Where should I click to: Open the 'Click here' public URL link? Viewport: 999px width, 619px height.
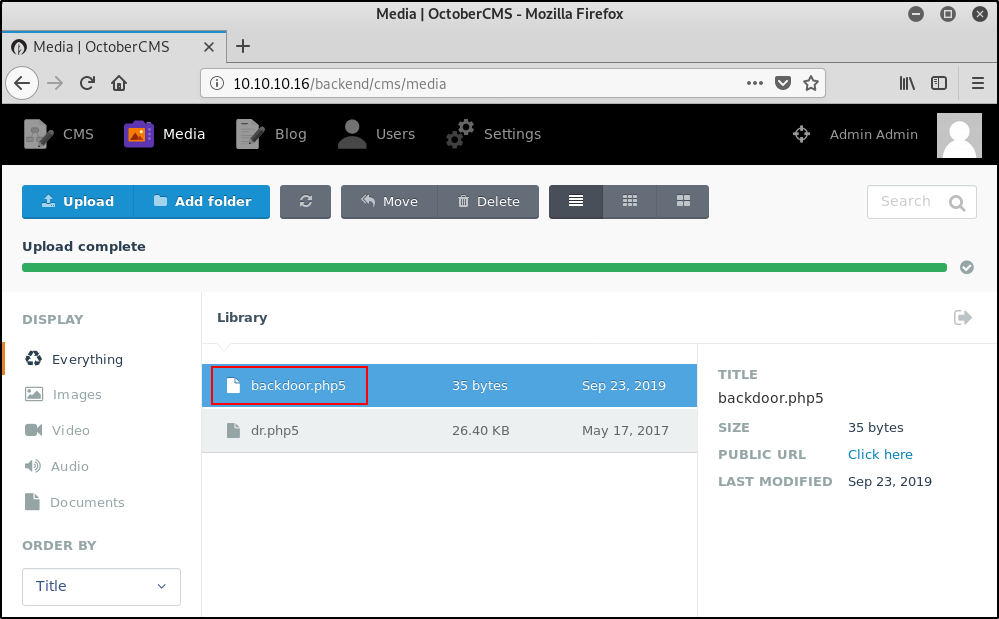tap(880, 454)
